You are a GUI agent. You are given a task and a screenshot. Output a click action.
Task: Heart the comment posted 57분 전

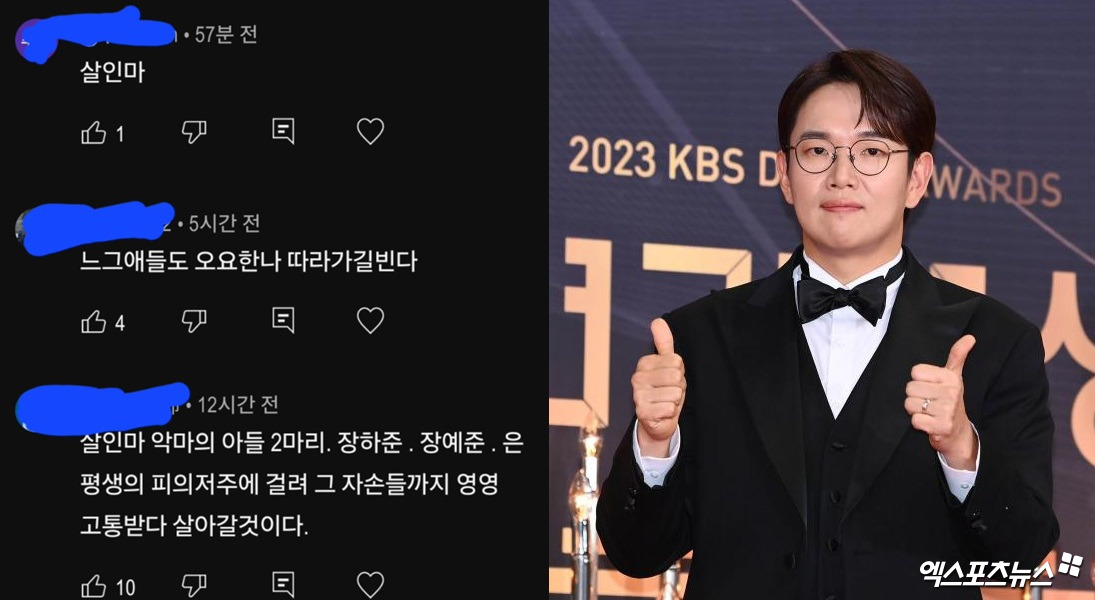(x=370, y=131)
